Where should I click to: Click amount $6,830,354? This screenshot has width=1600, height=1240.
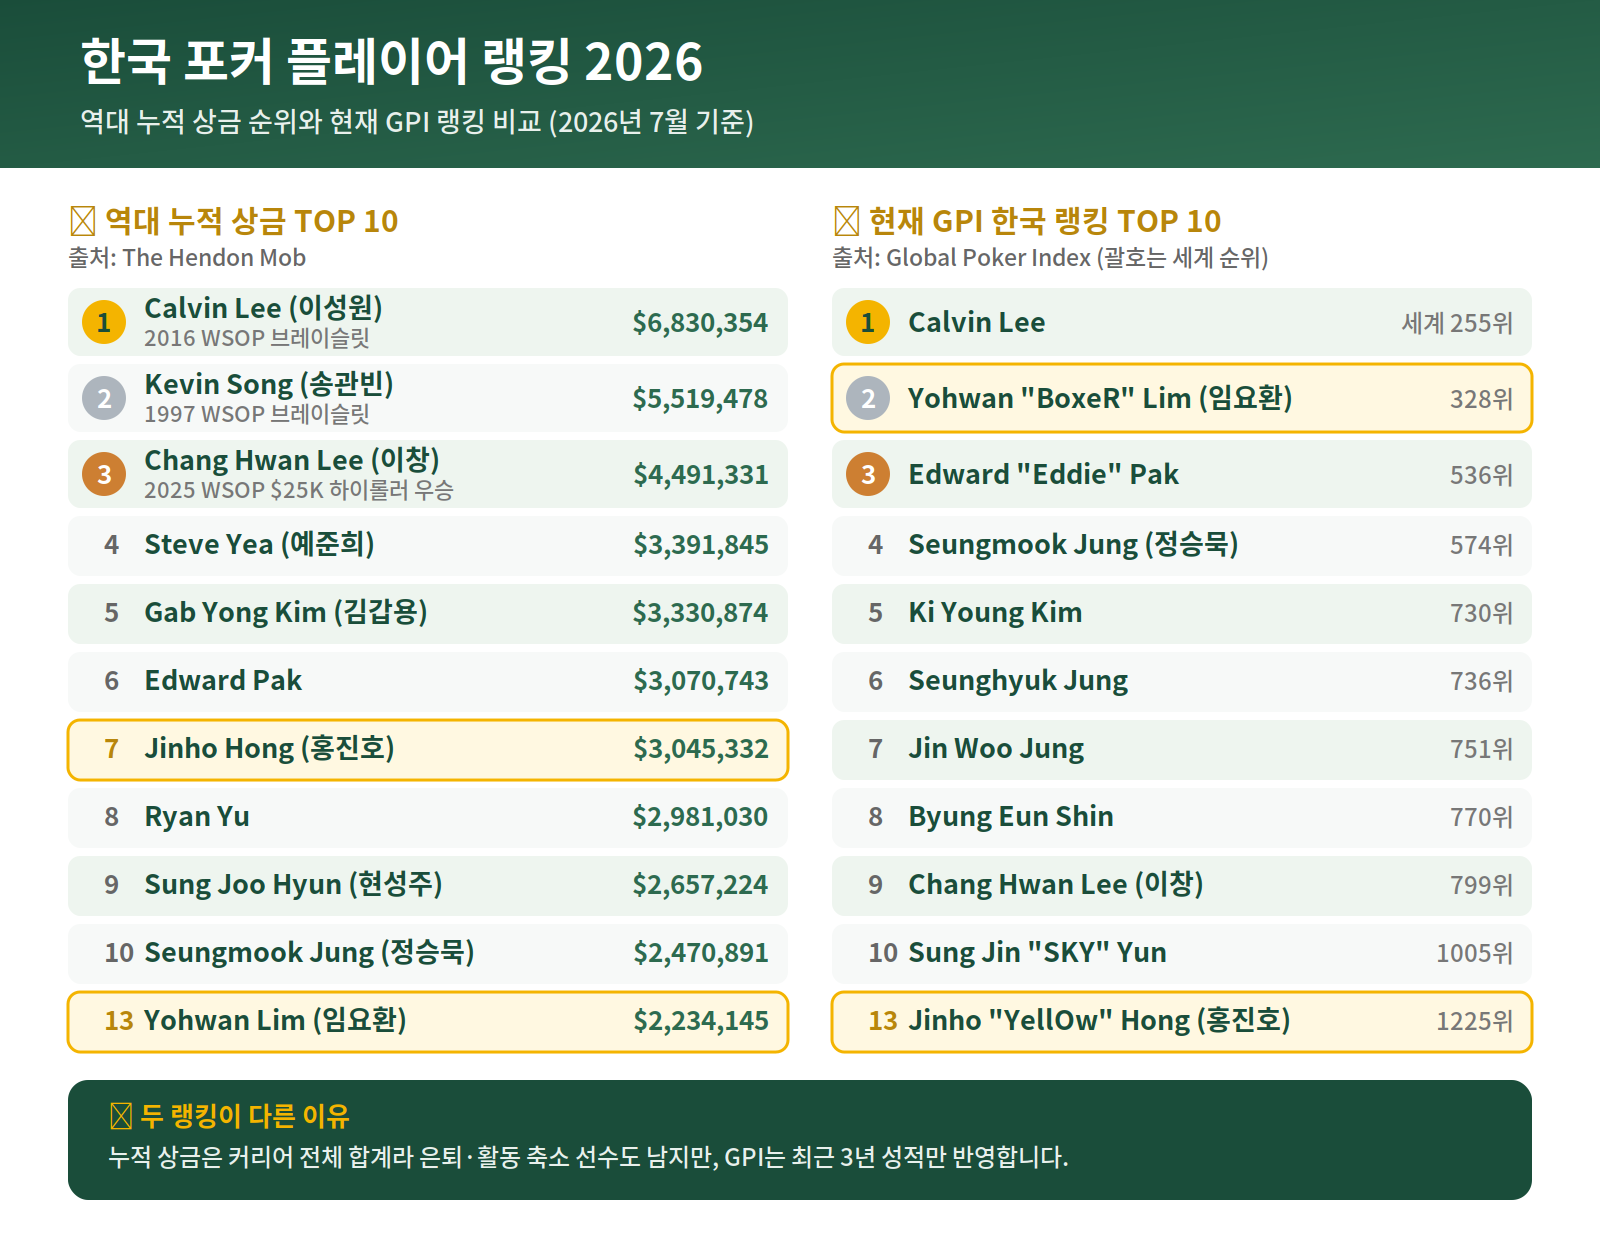(700, 323)
